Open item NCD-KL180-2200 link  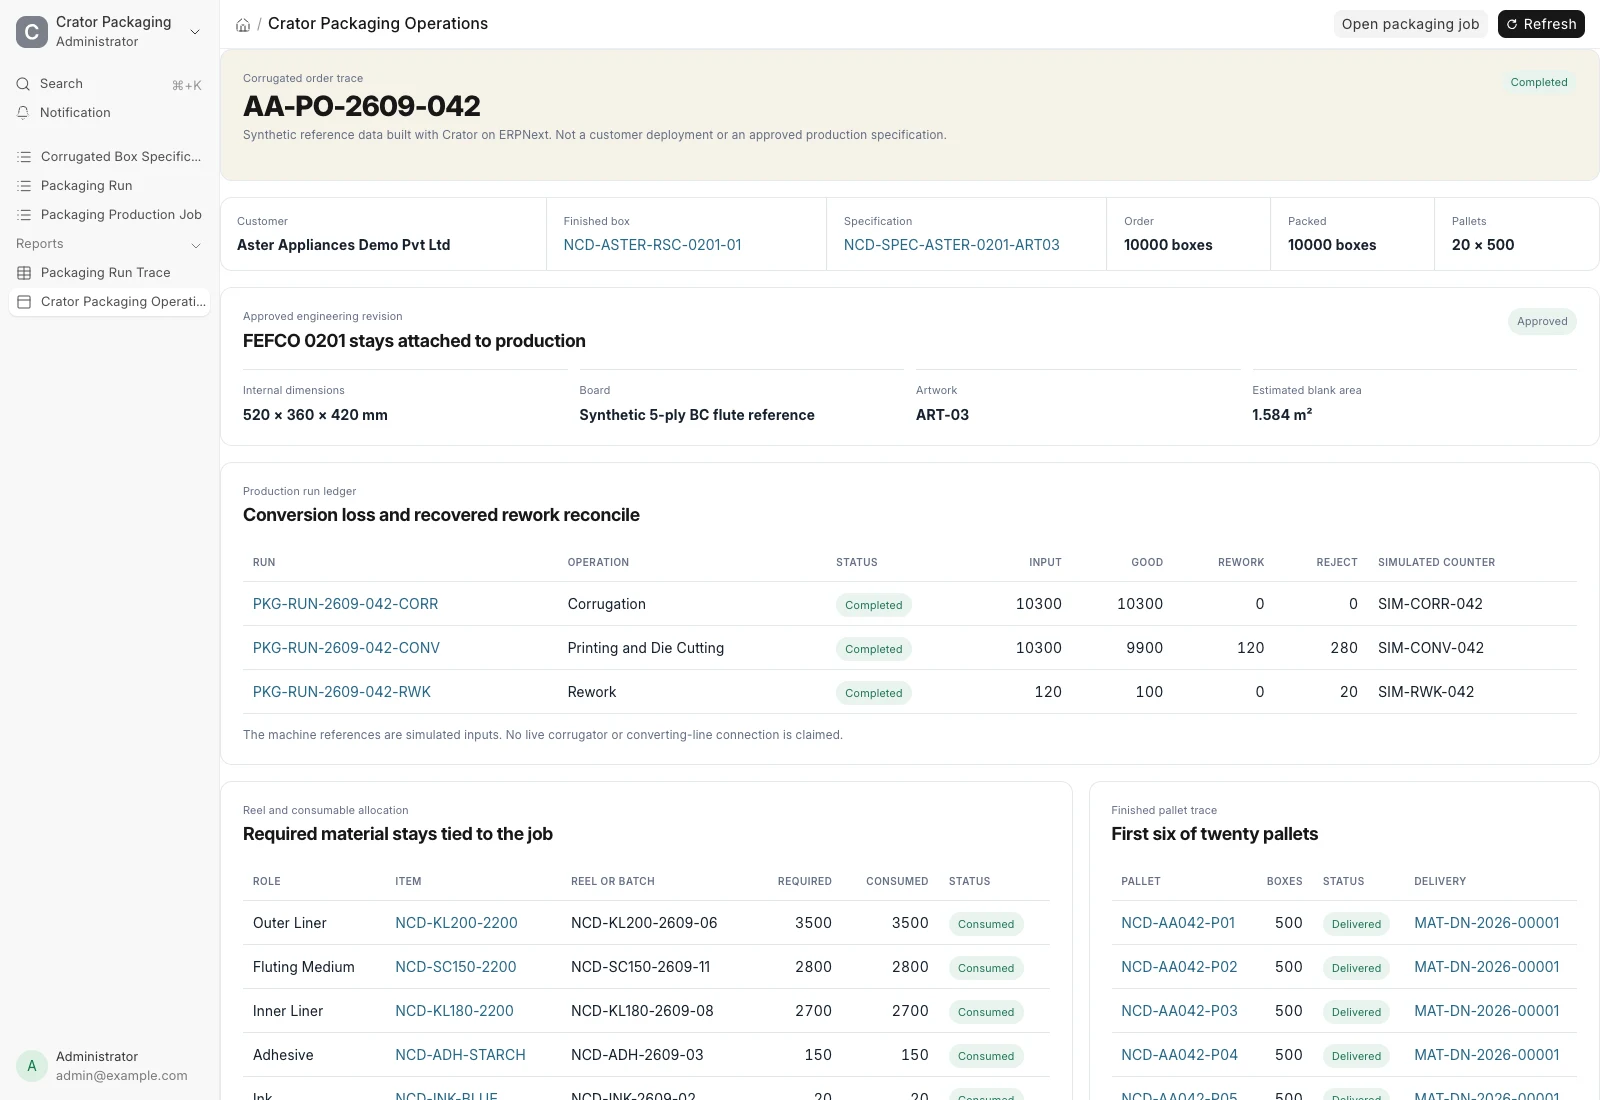[x=454, y=1011]
